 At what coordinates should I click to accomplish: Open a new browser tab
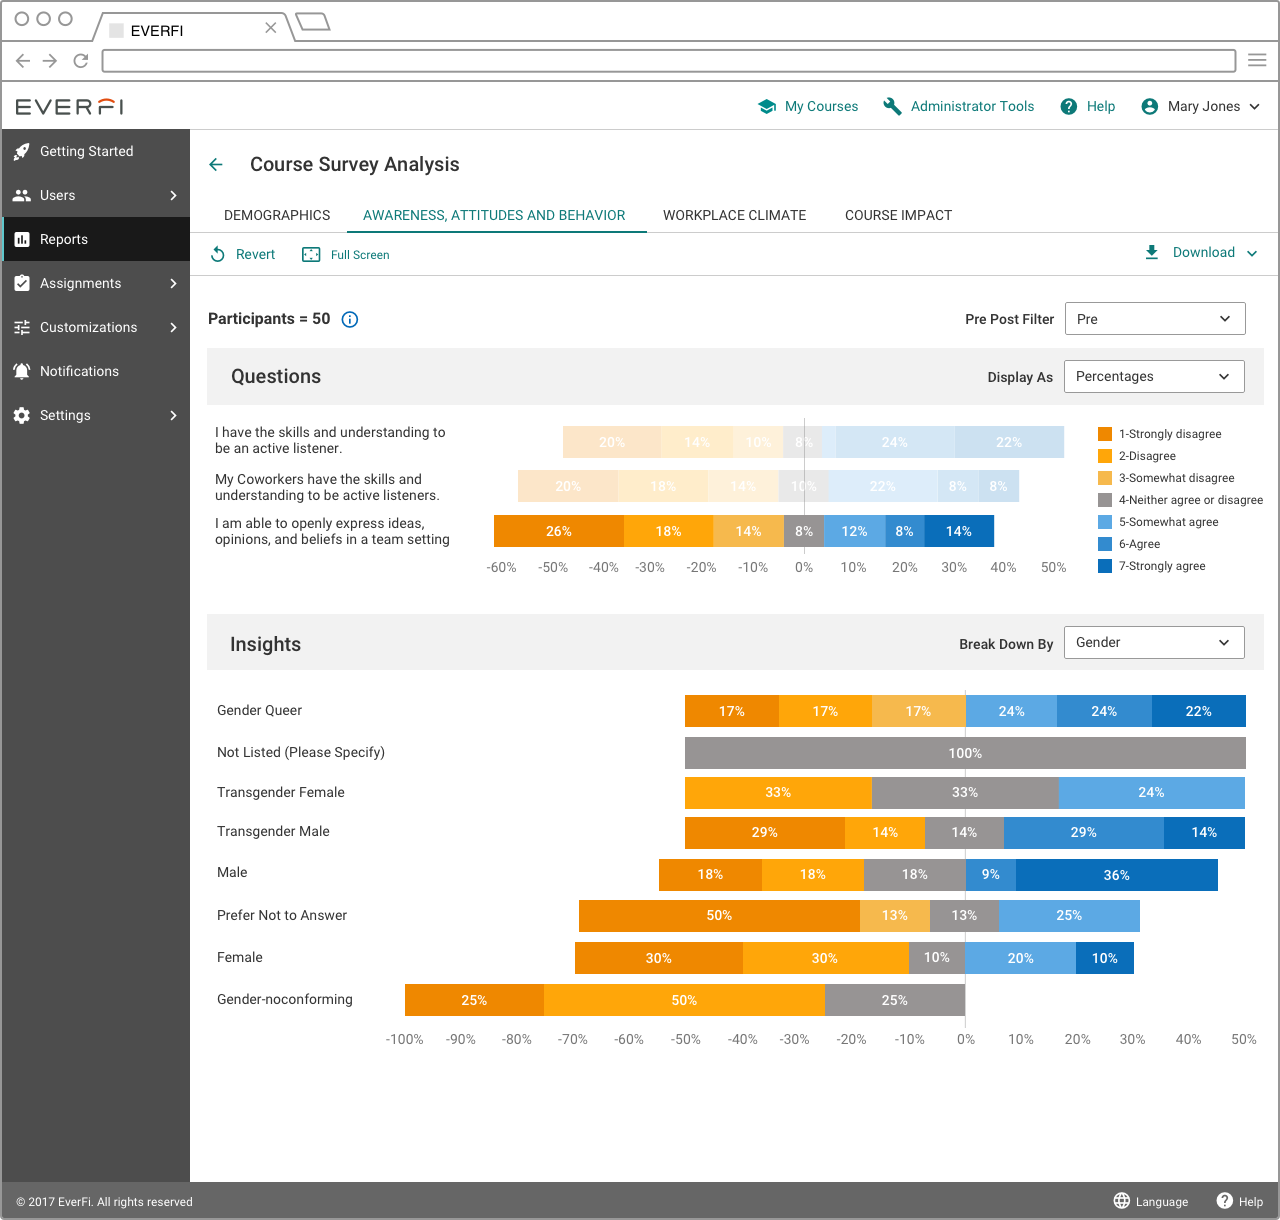pyautogui.click(x=313, y=22)
